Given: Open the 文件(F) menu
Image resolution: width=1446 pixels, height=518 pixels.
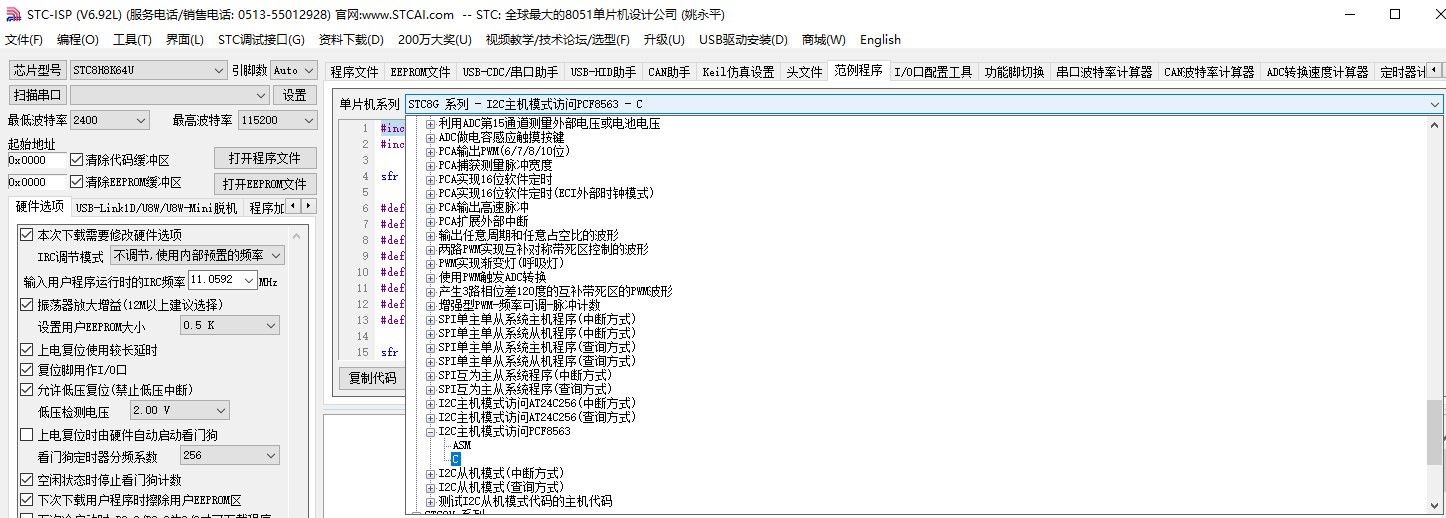Looking at the screenshot, I should tap(24, 40).
